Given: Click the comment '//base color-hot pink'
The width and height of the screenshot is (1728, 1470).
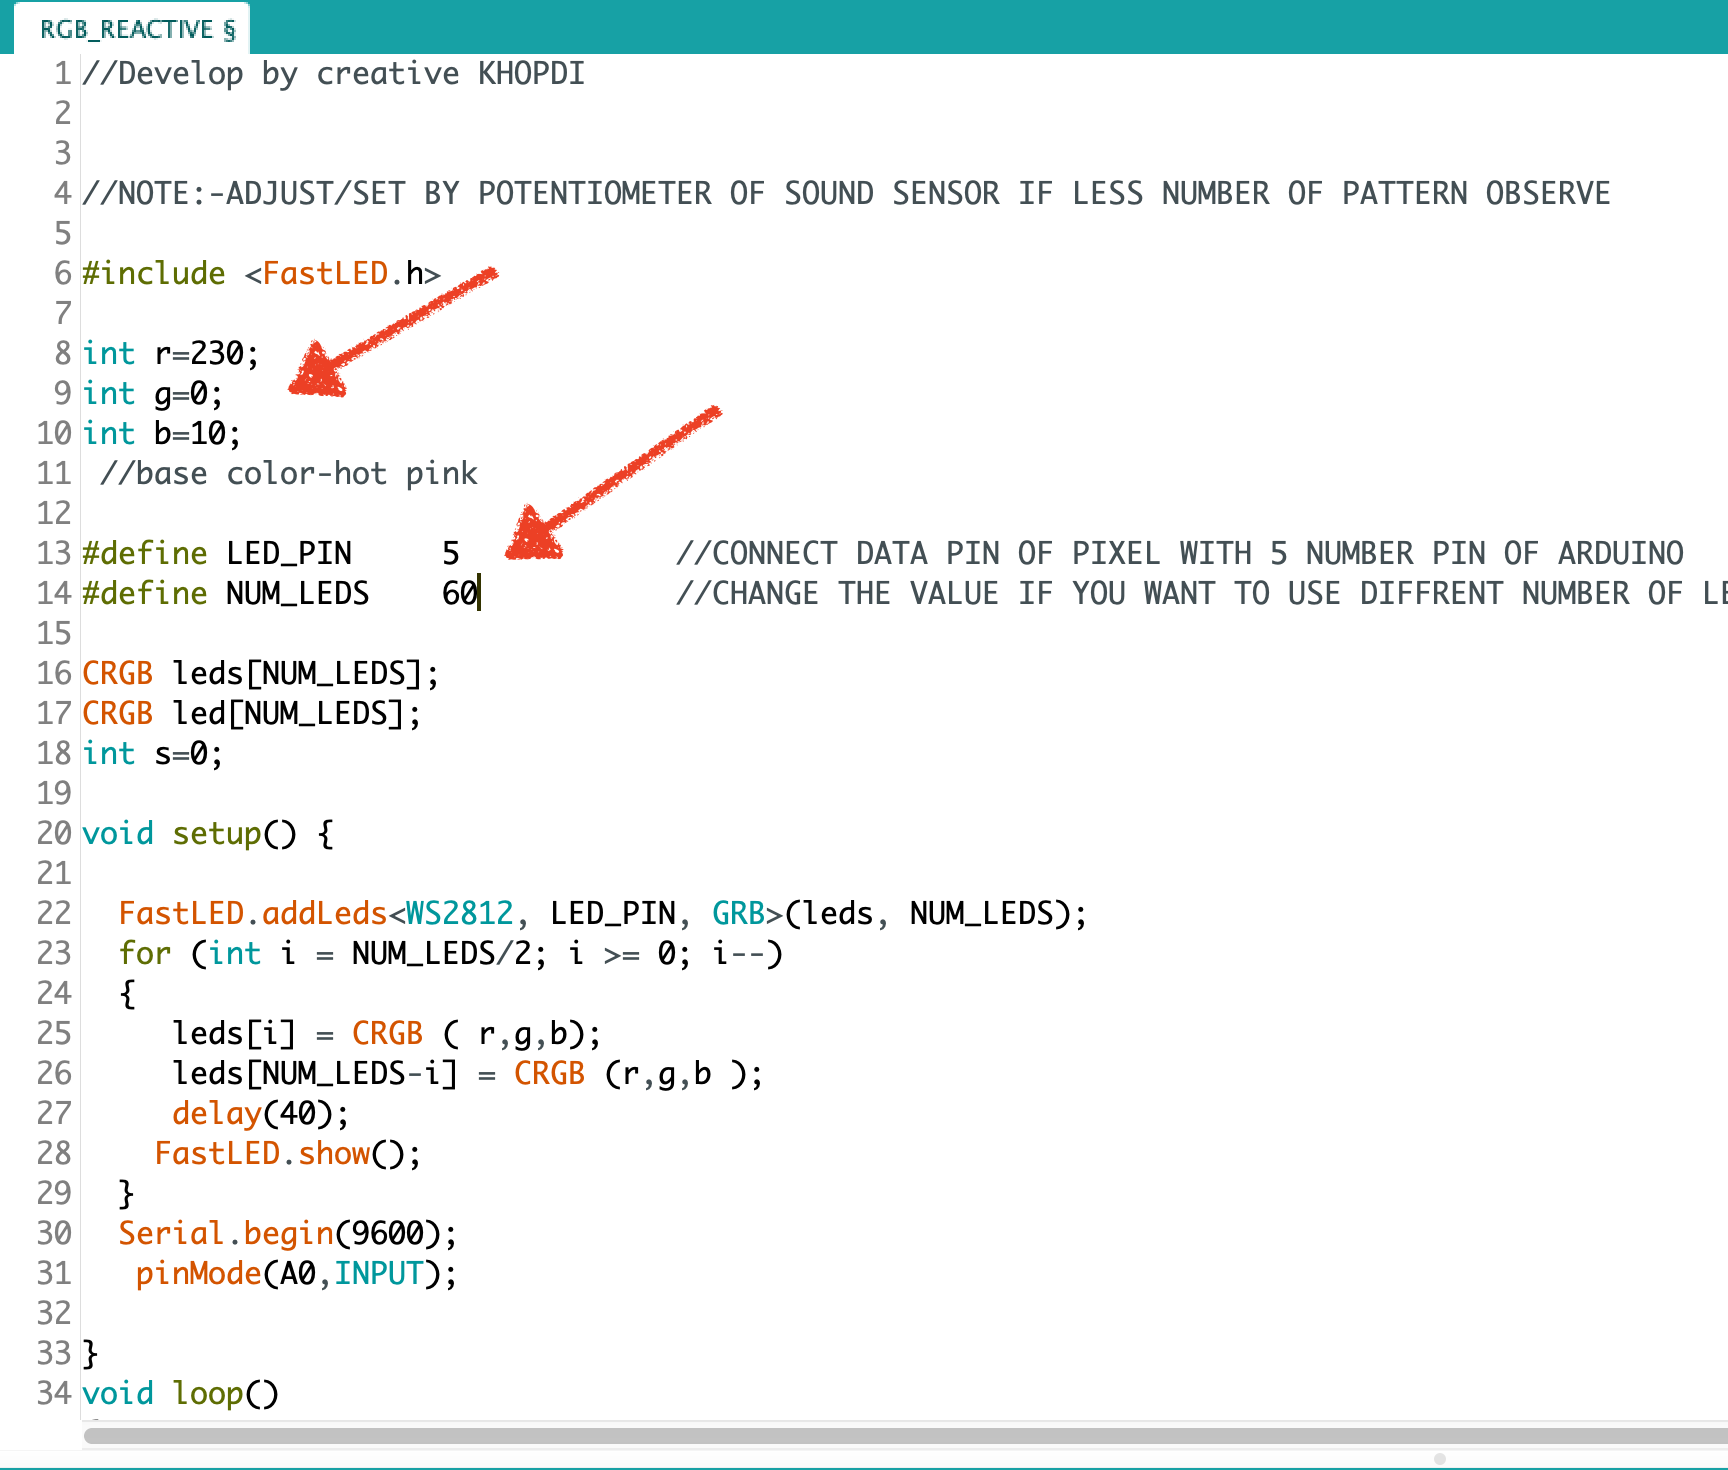Looking at the screenshot, I should 289,474.
